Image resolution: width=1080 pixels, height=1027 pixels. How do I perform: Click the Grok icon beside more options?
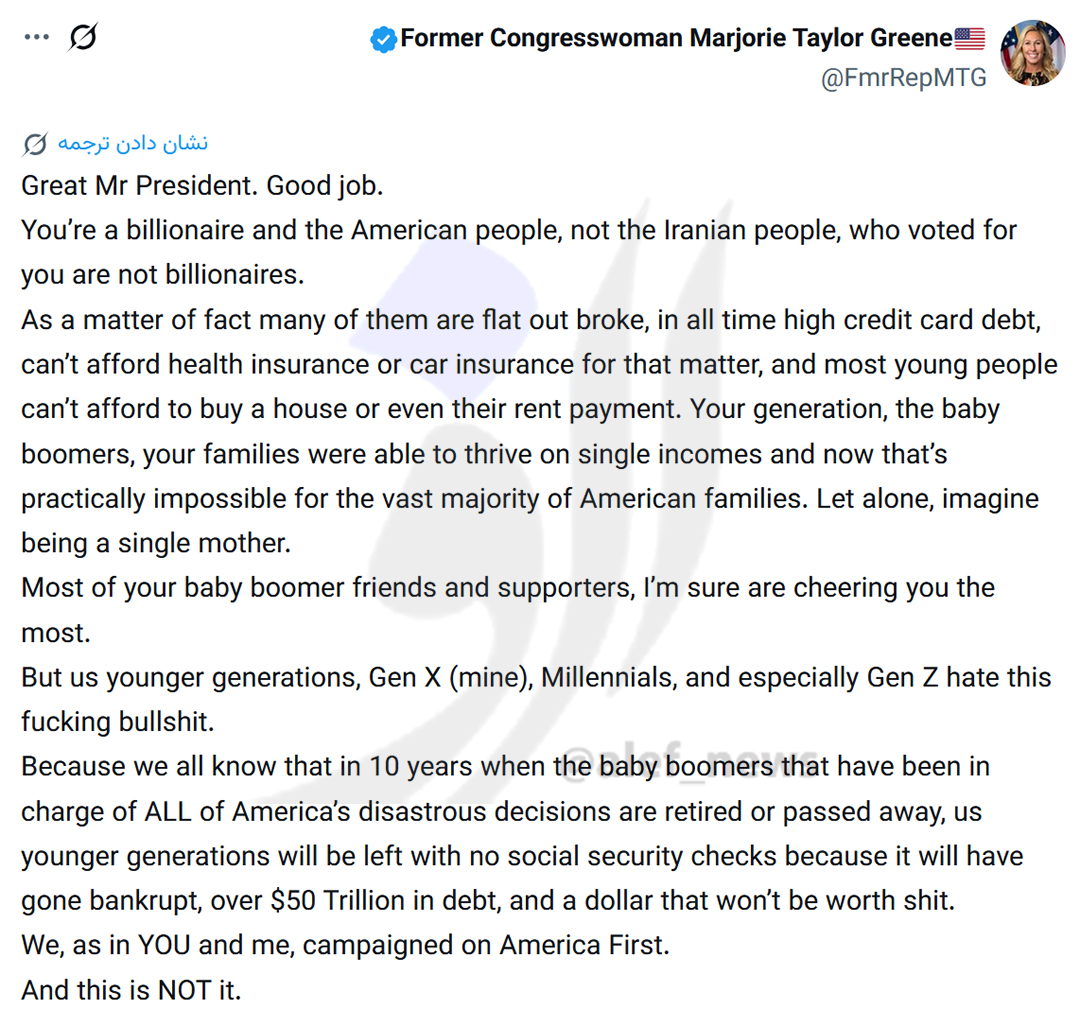click(83, 38)
